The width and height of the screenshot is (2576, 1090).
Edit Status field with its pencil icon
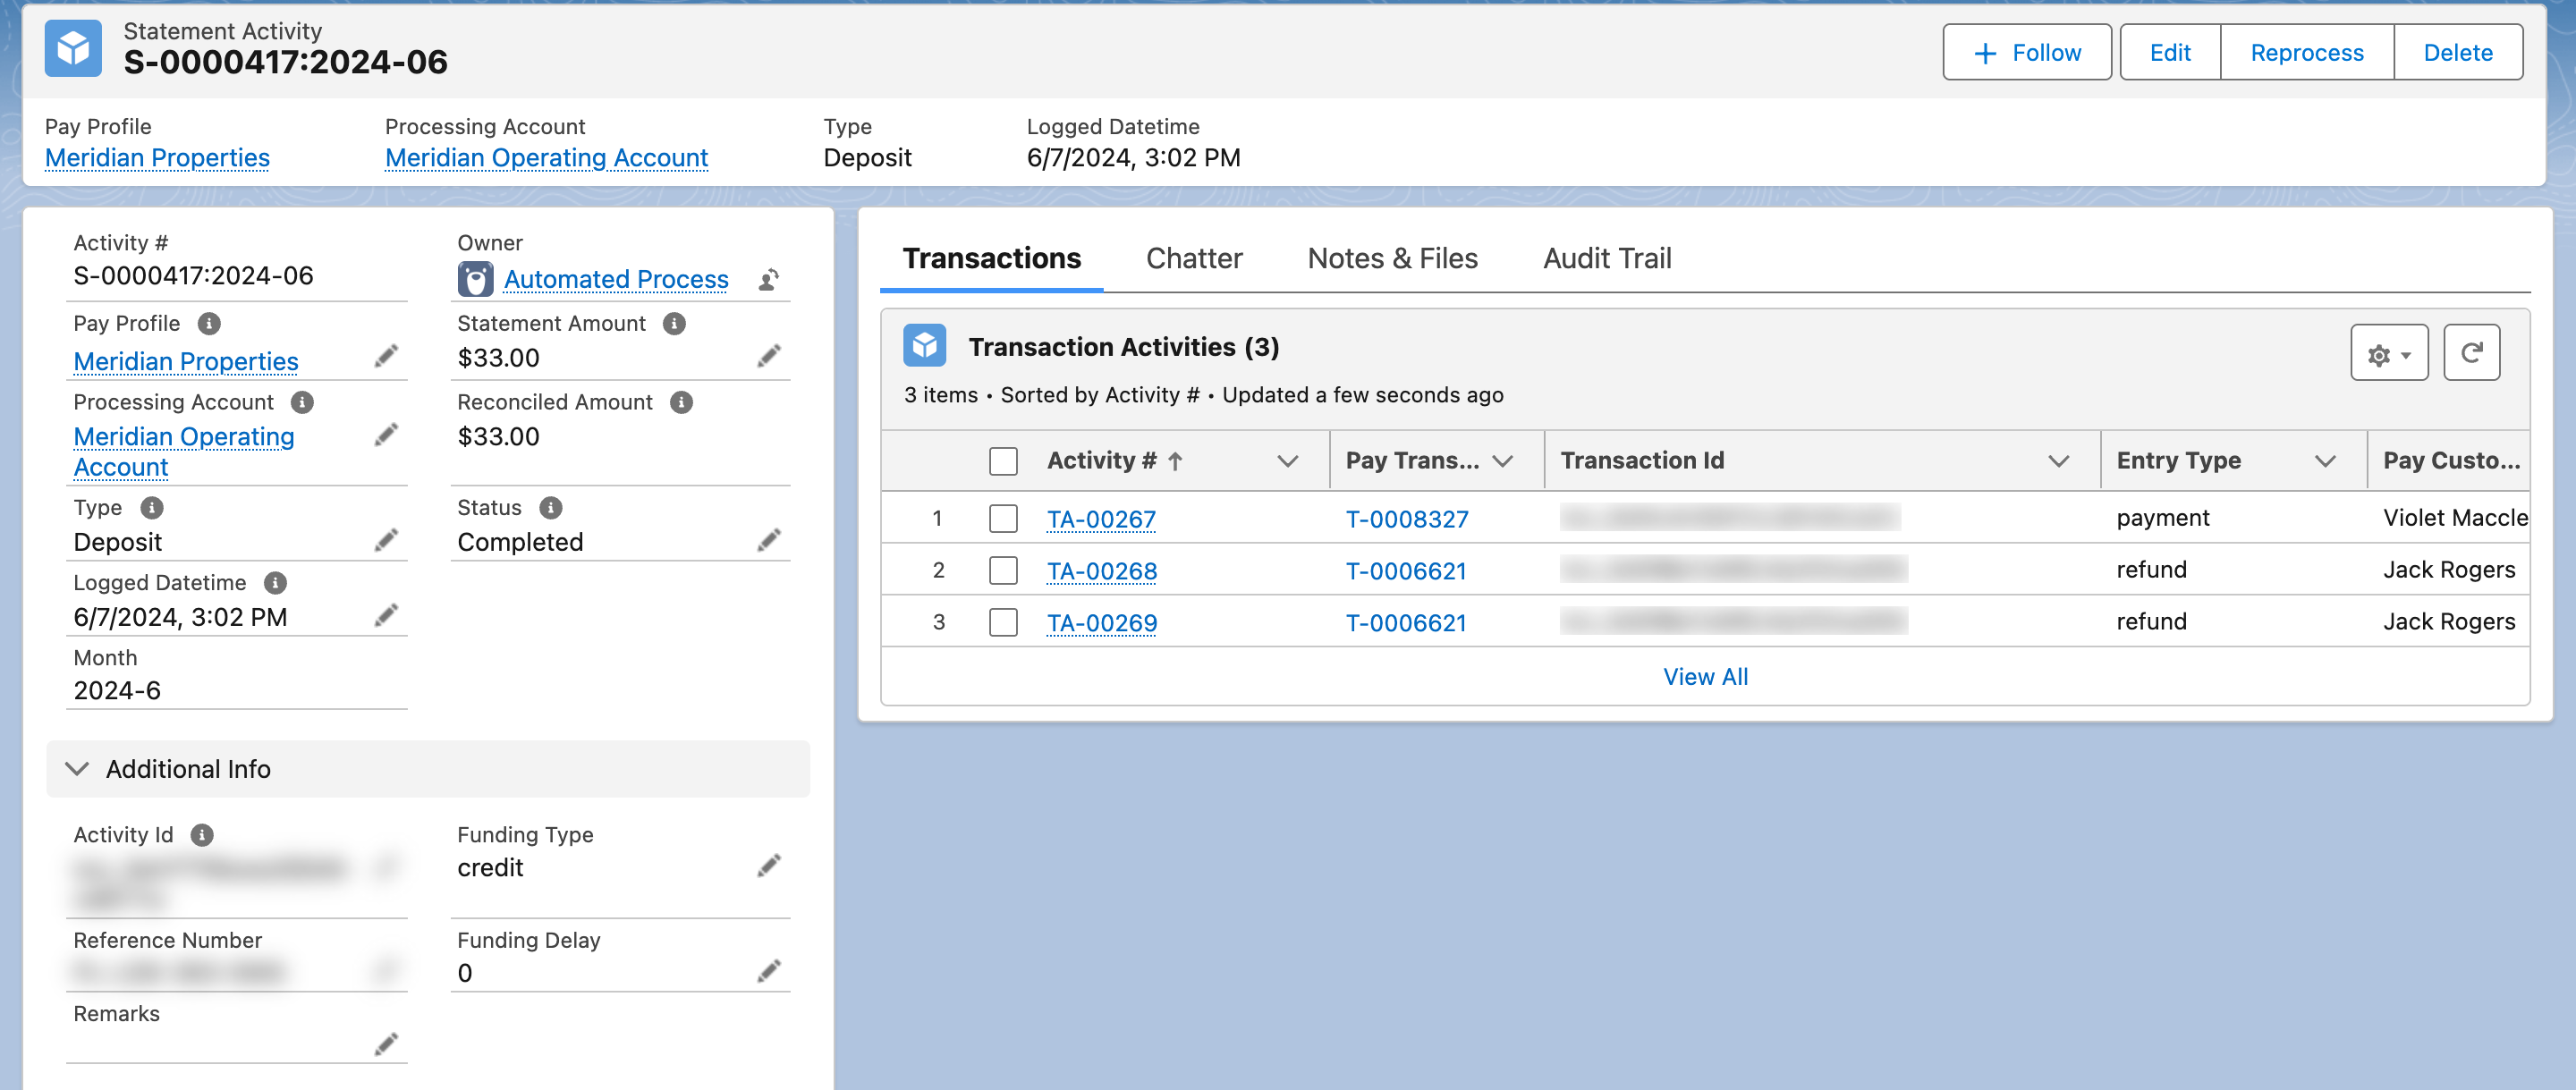pyautogui.click(x=769, y=541)
